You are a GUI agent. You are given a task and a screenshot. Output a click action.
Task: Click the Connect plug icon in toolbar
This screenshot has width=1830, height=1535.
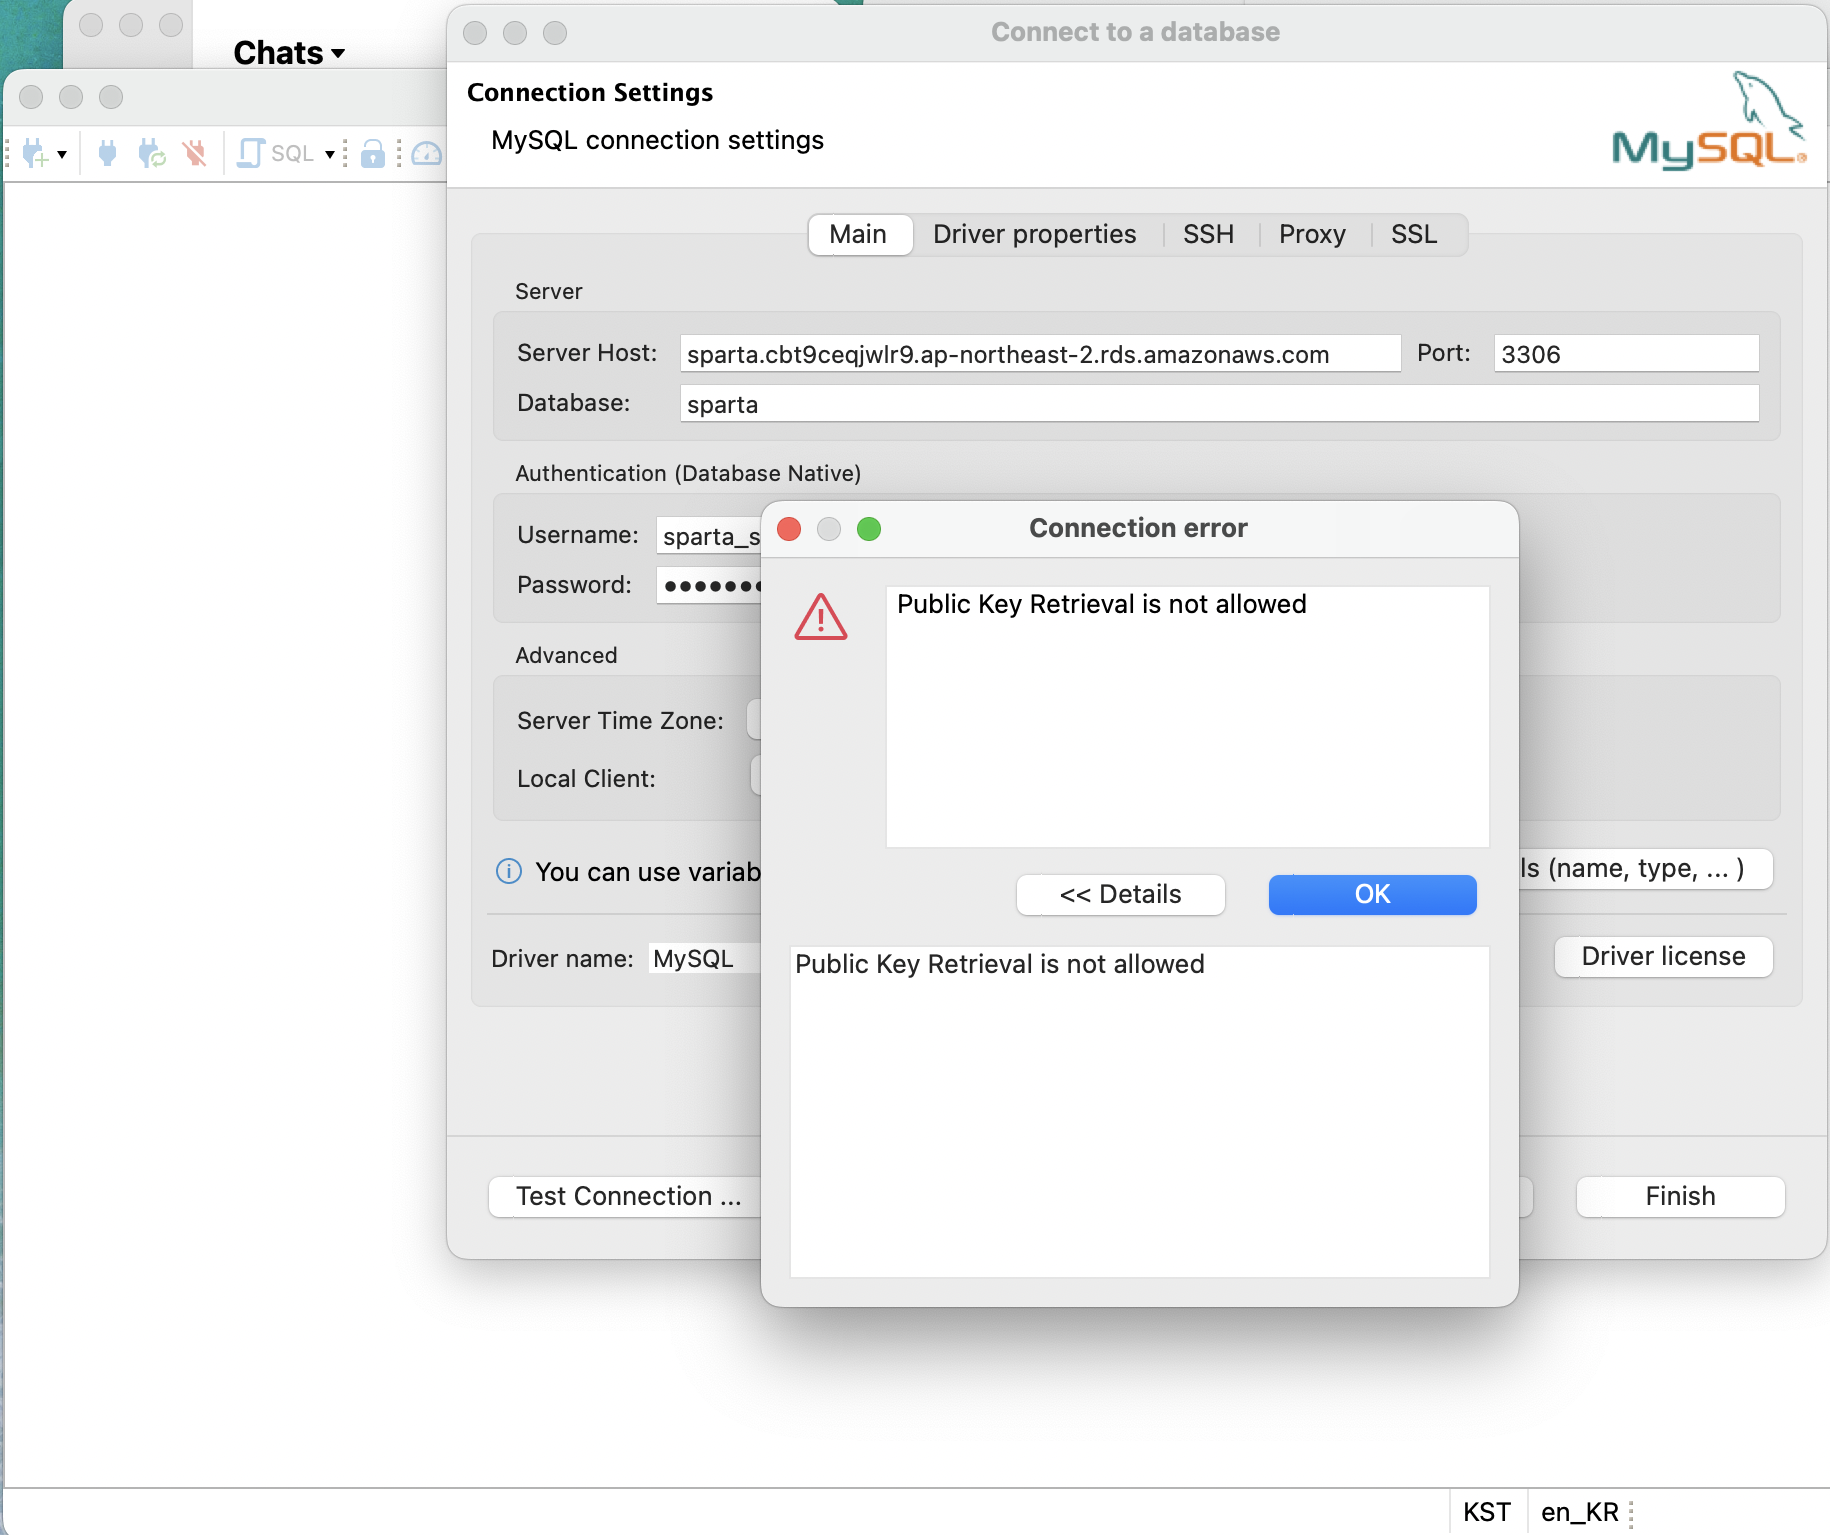(x=108, y=153)
